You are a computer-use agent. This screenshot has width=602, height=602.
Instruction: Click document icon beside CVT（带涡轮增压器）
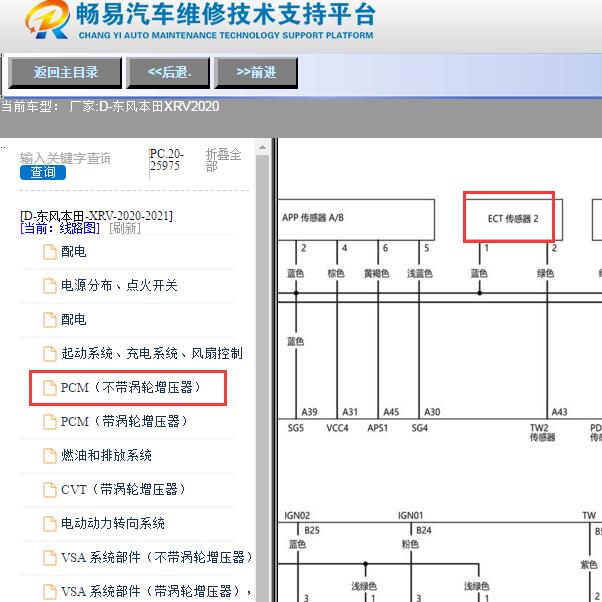click(x=50, y=490)
